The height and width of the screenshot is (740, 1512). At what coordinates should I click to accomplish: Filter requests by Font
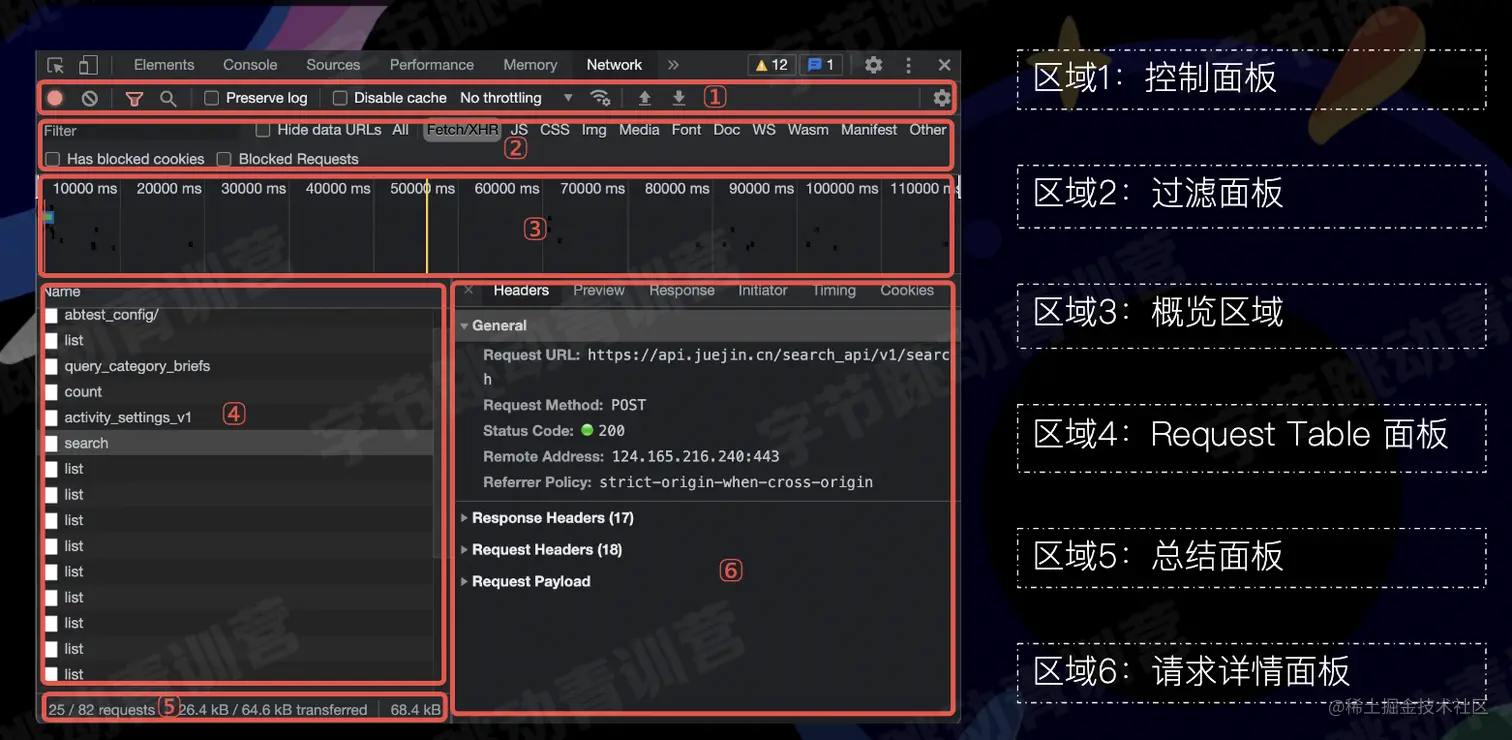click(686, 130)
